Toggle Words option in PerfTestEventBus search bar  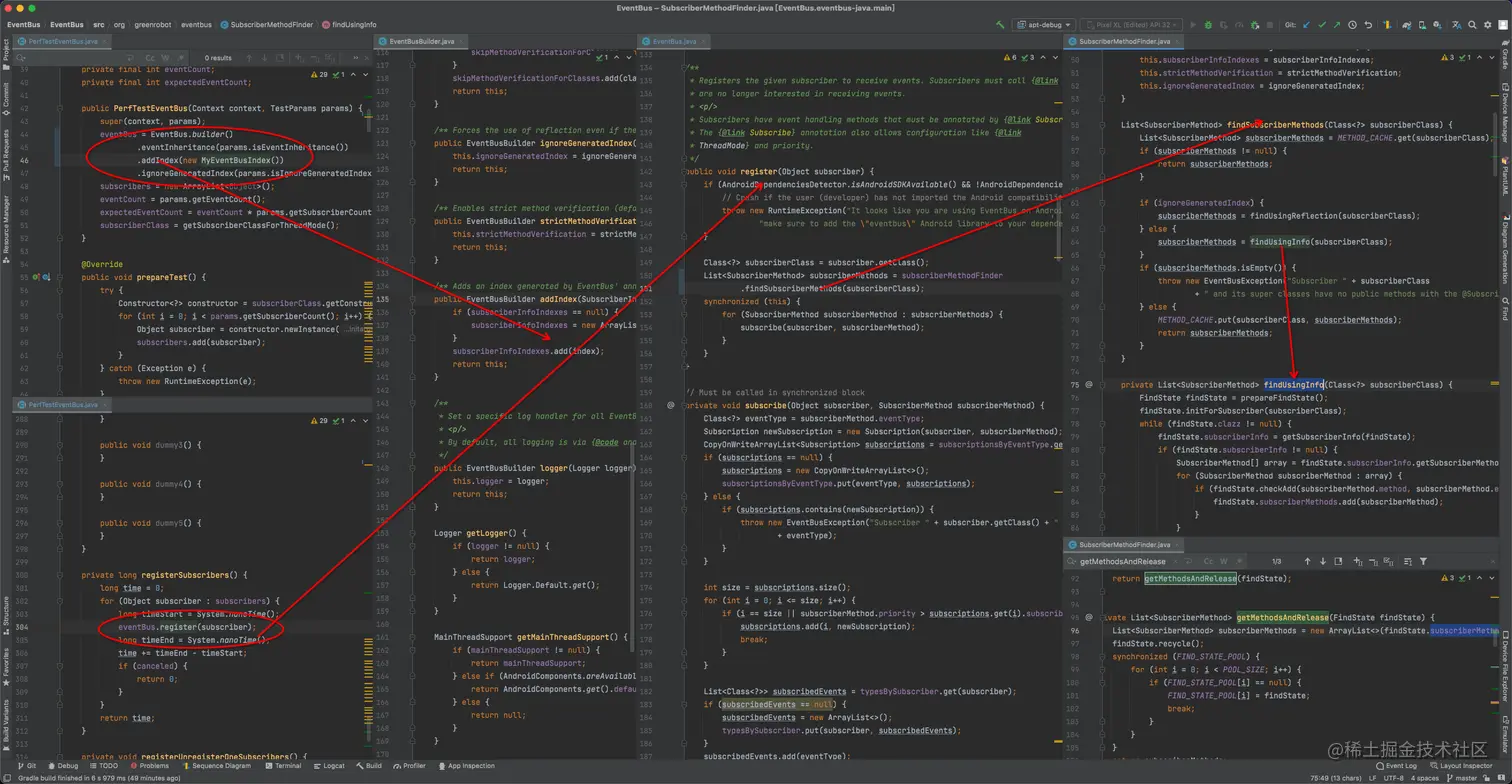coord(165,58)
